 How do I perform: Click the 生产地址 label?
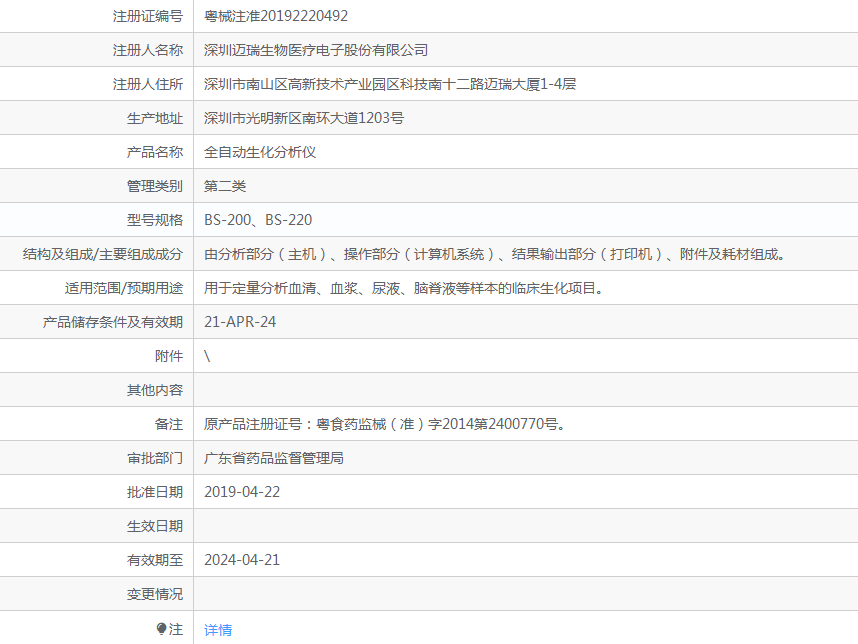coord(155,118)
